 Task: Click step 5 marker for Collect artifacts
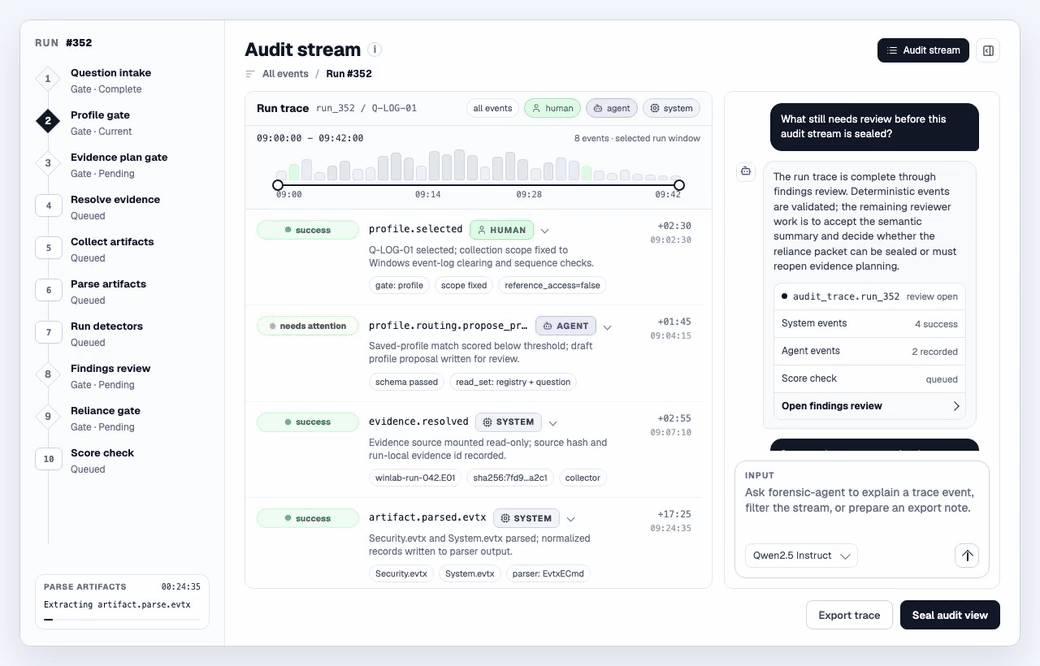coord(48,247)
